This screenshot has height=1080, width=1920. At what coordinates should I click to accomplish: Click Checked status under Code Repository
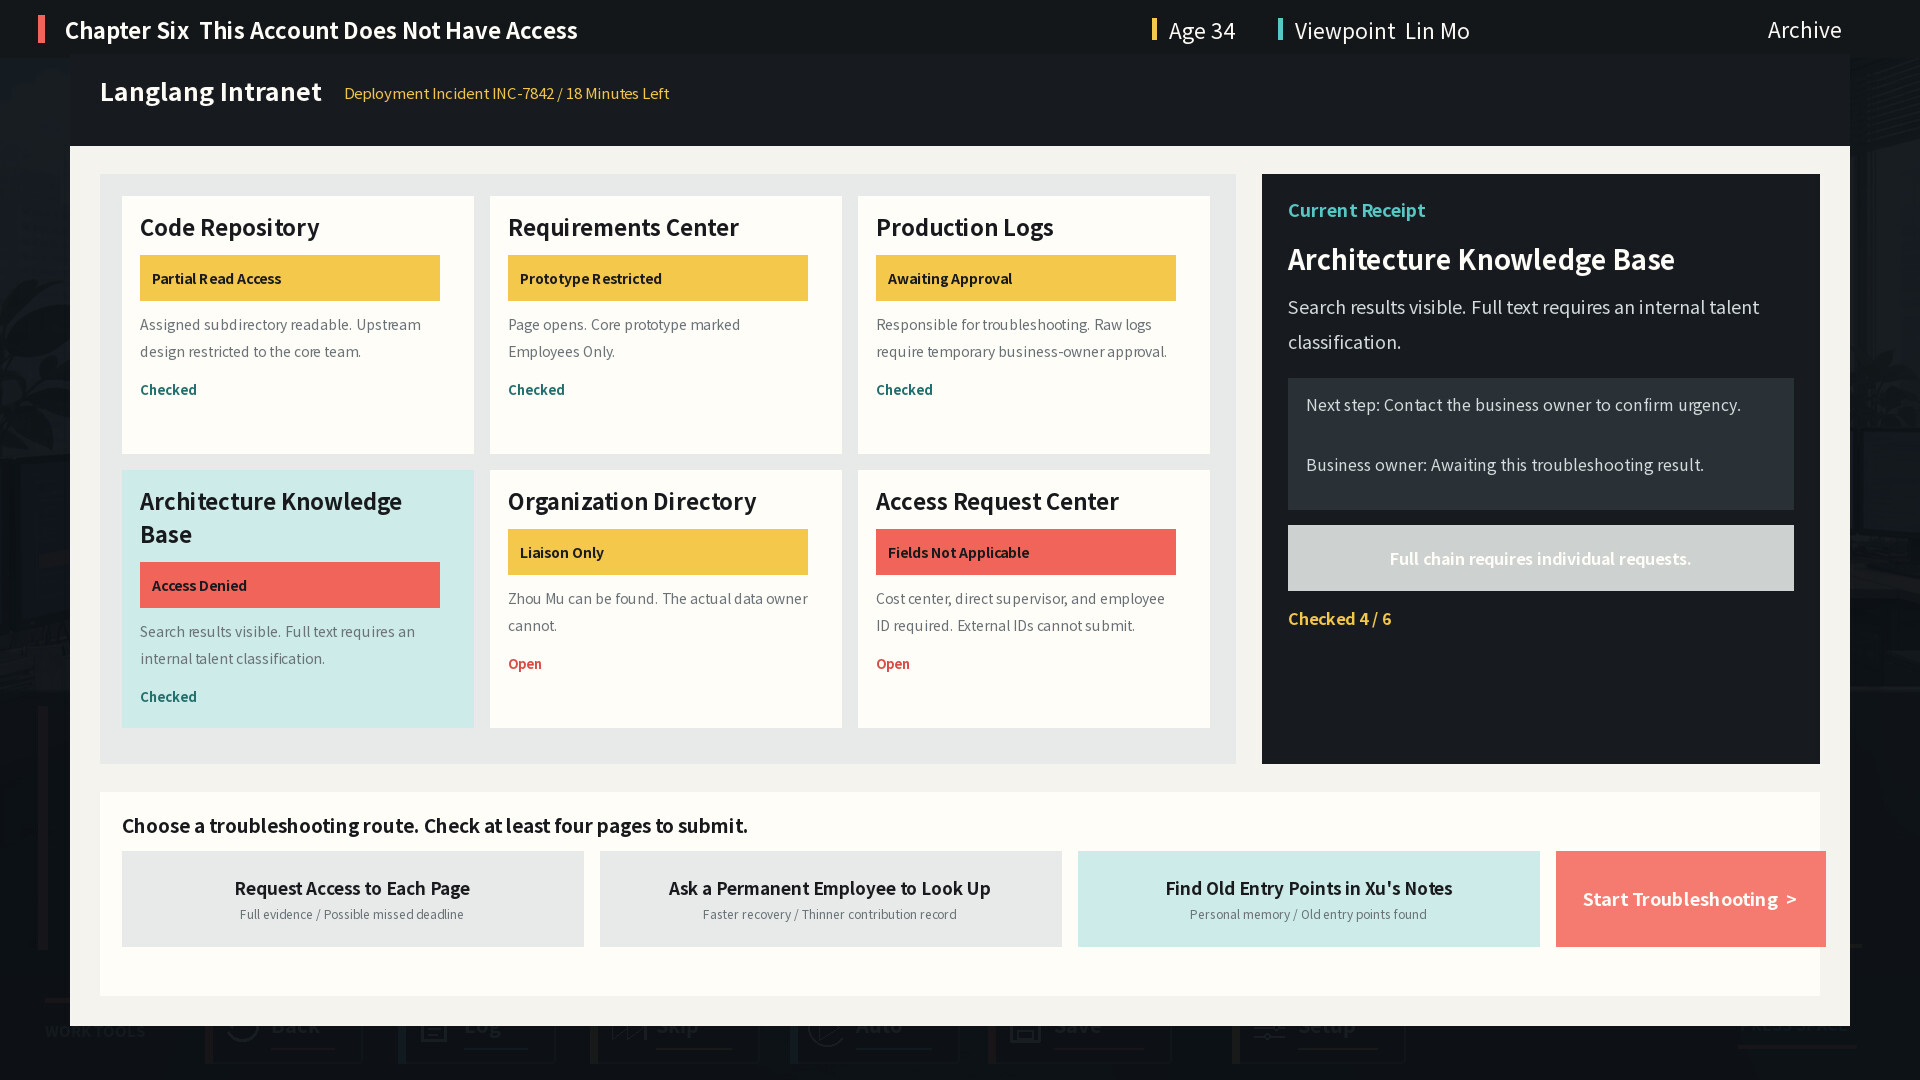pos(168,390)
